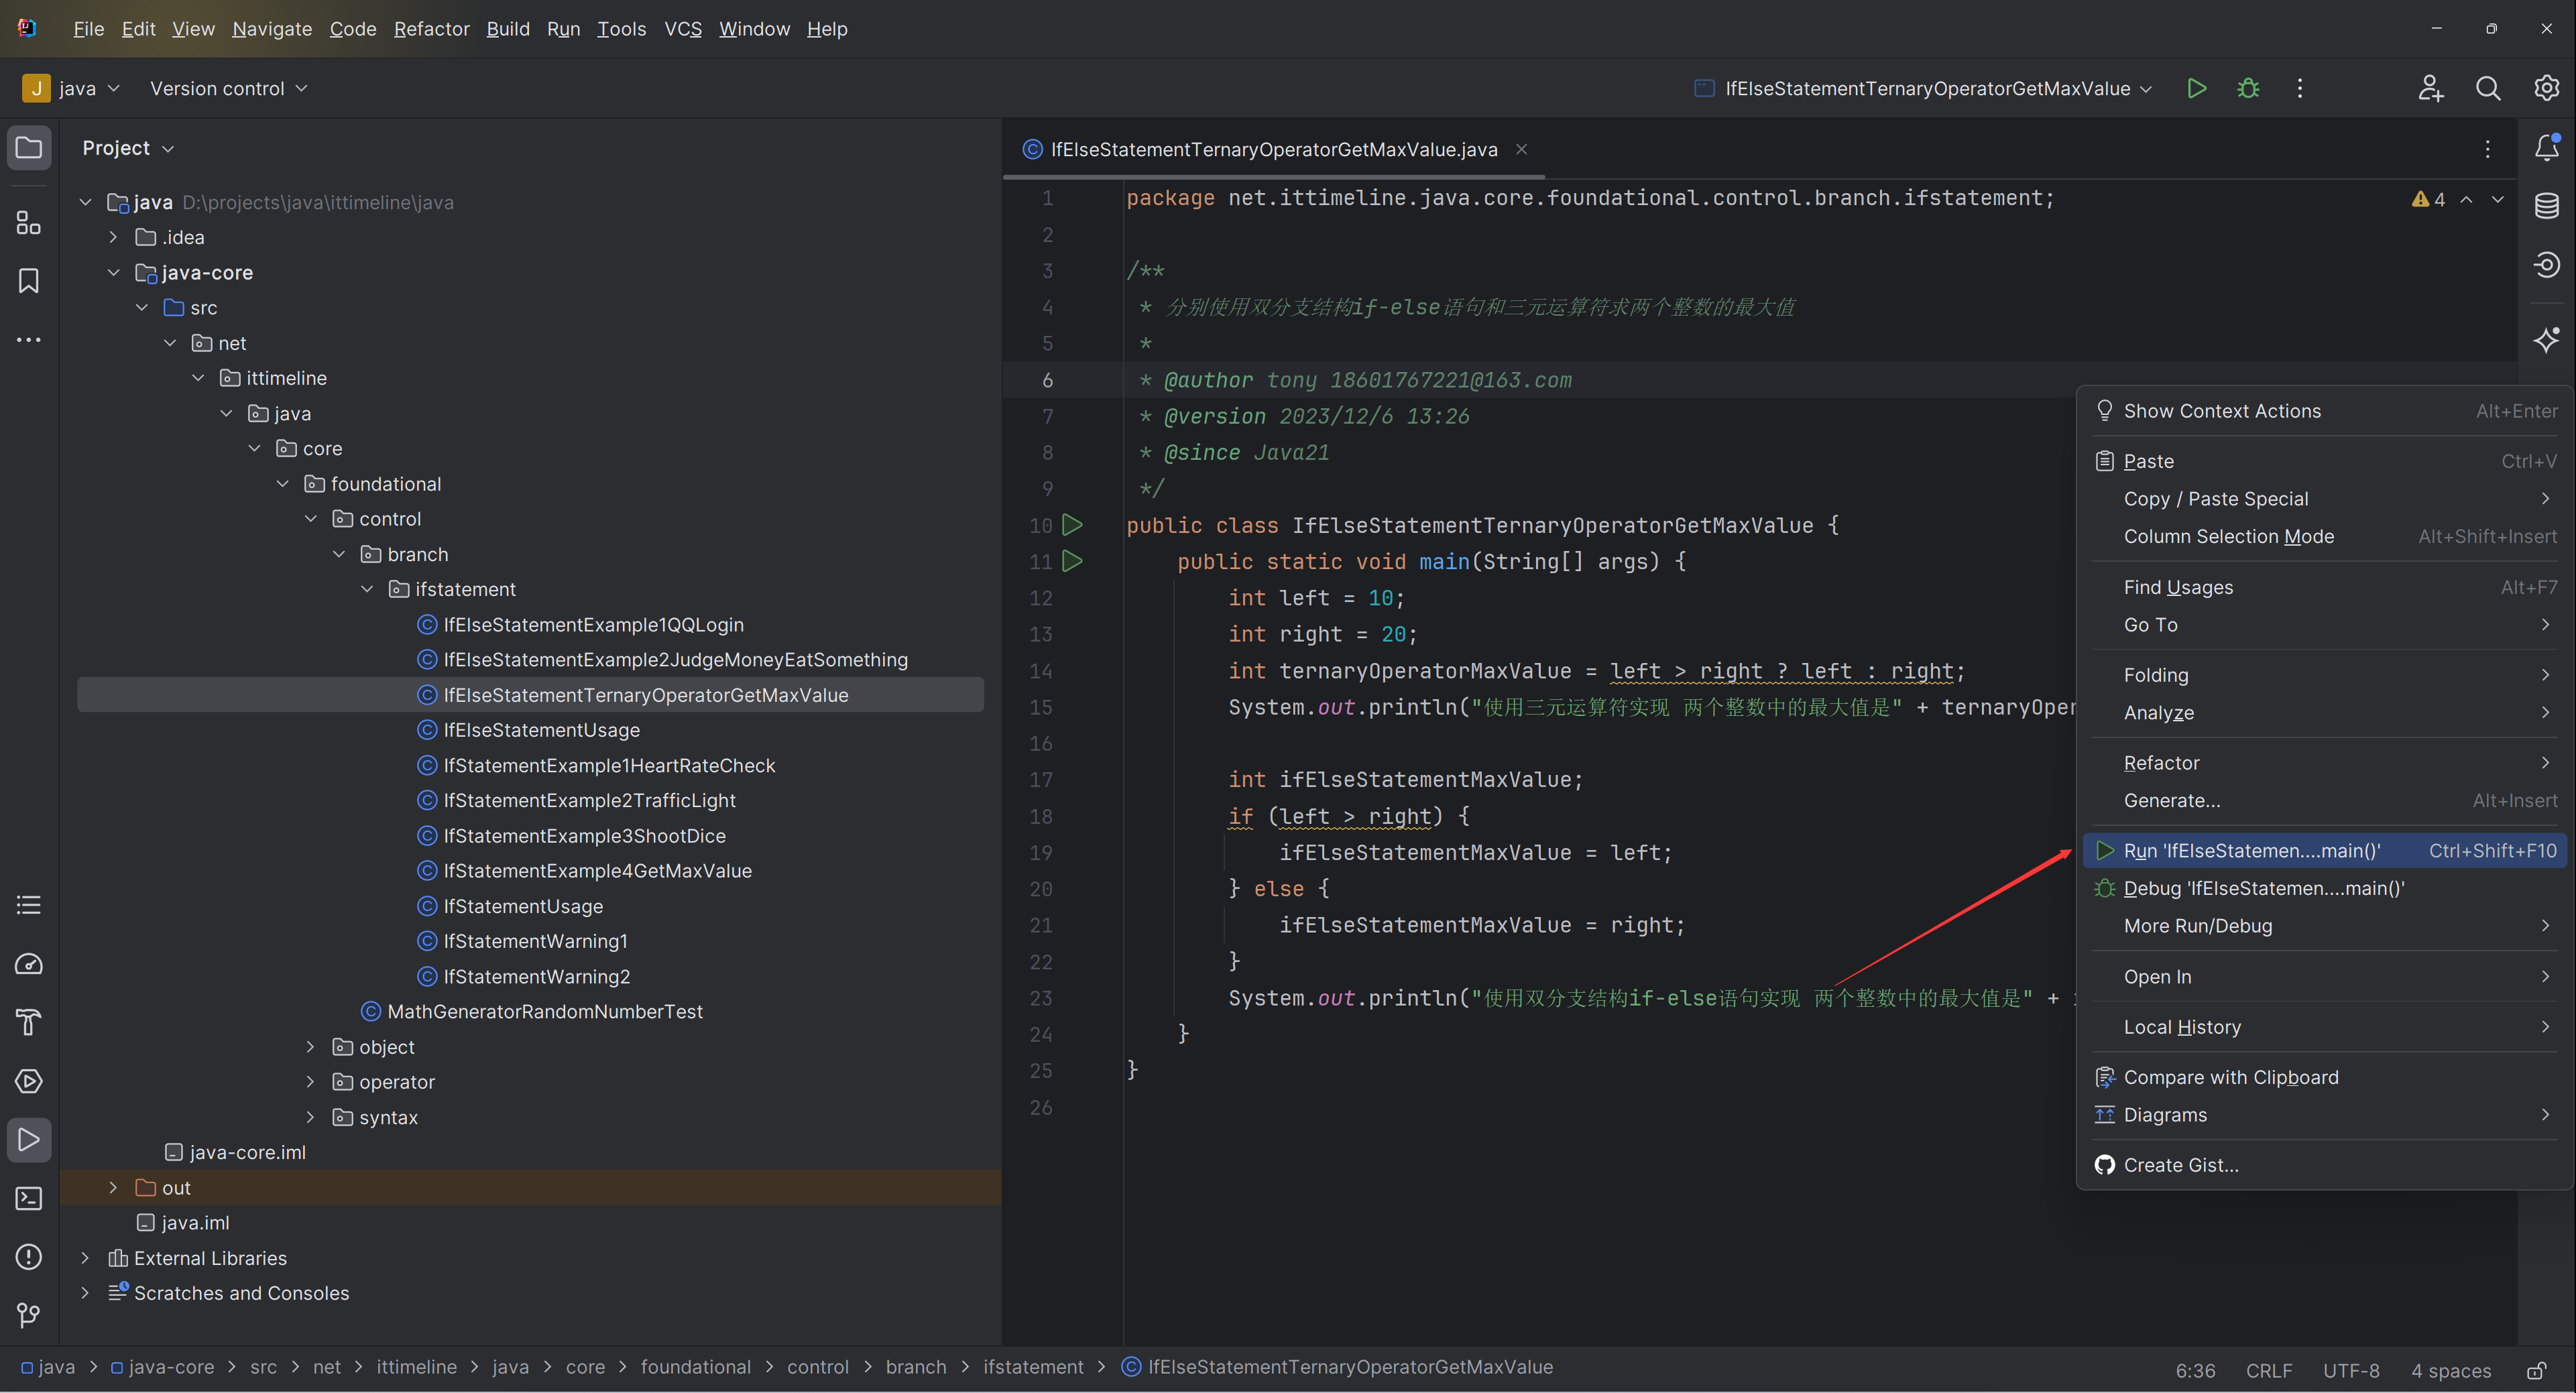Select IfStatementExample2TrafficLight in project tree

pos(589,800)
